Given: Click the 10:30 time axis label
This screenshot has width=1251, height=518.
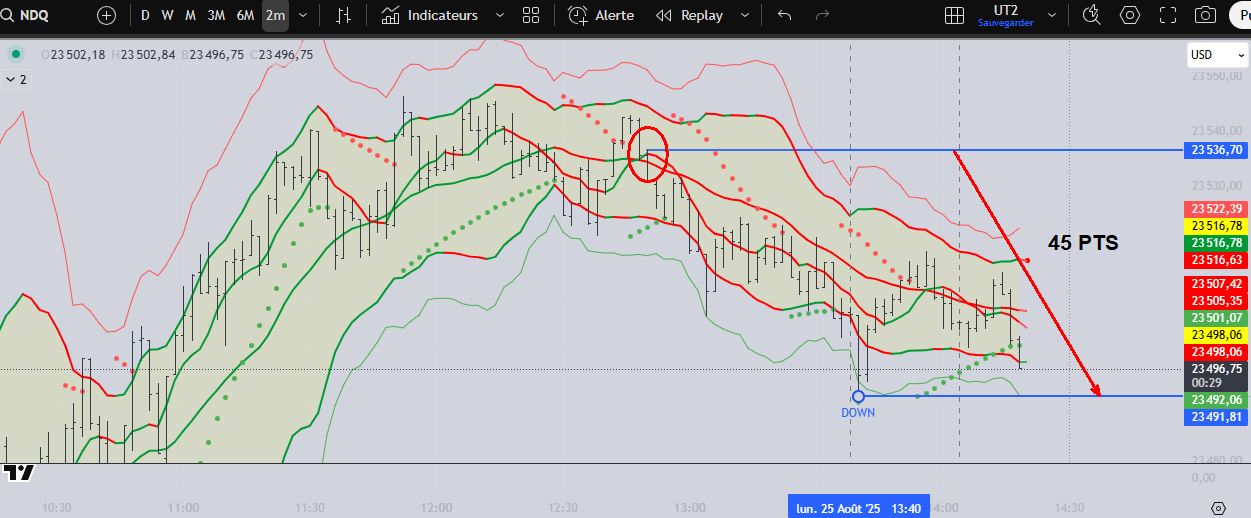Looking at the screenshot, I should (x=57, y=508).
